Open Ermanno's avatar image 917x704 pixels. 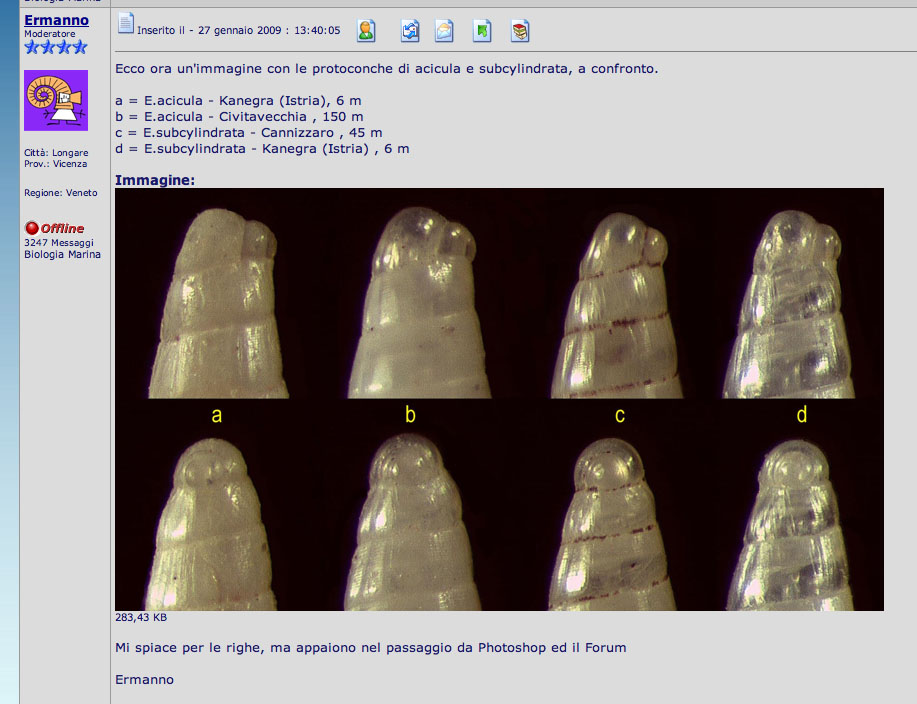pos(56,101)
